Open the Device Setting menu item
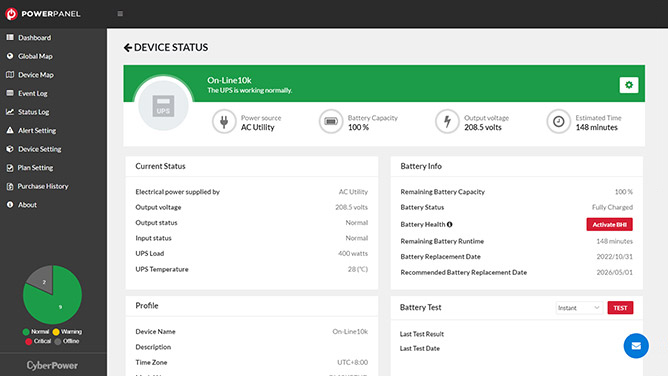668x376 pixels. (40, 149)
